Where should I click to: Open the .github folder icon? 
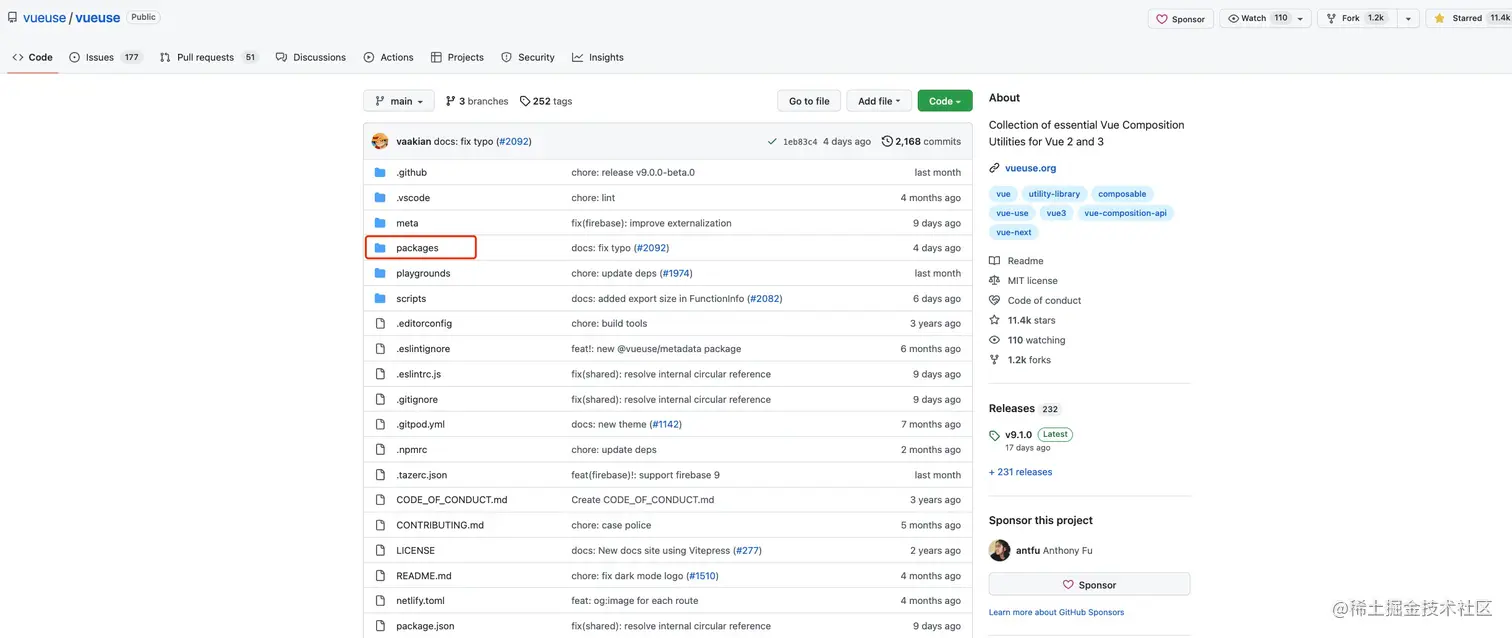tap(380, 172)
